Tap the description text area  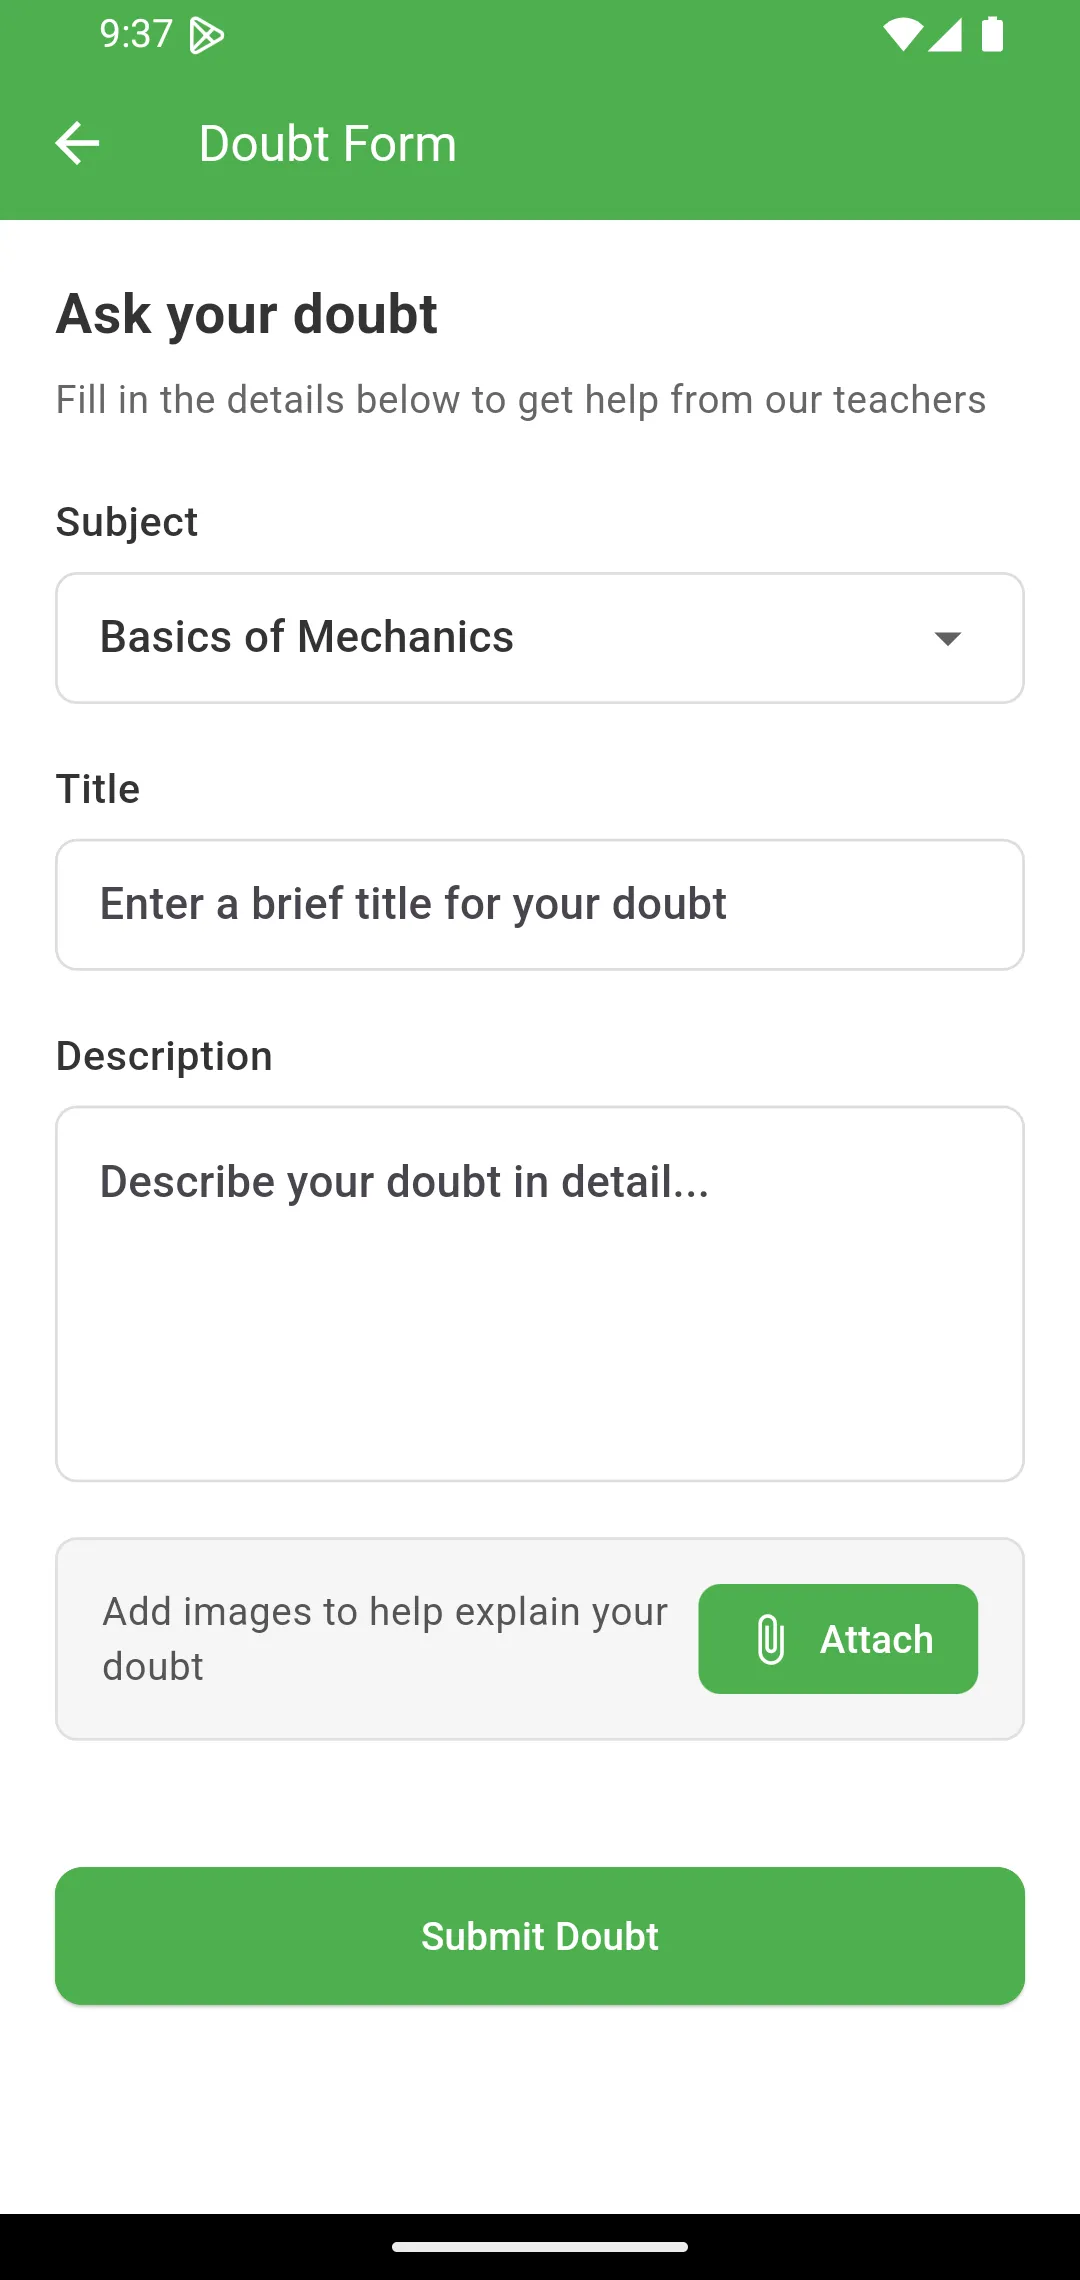540,1292
